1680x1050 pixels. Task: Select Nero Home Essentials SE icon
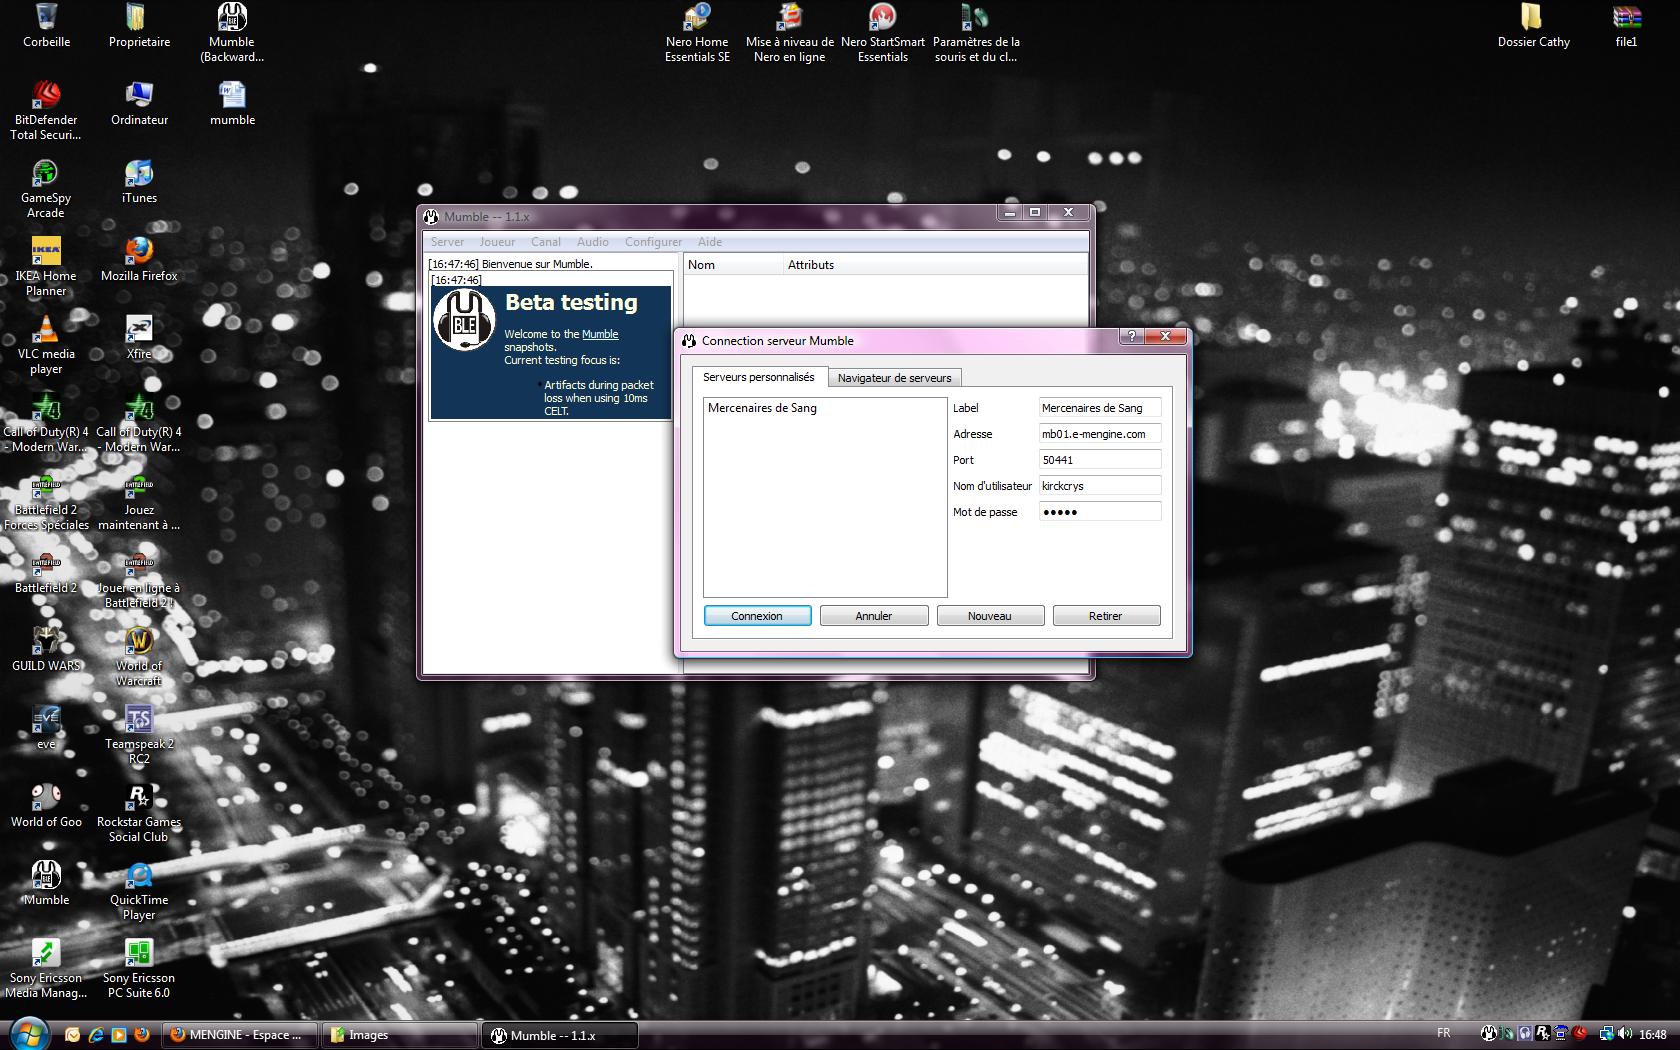[x=697, y=33]
